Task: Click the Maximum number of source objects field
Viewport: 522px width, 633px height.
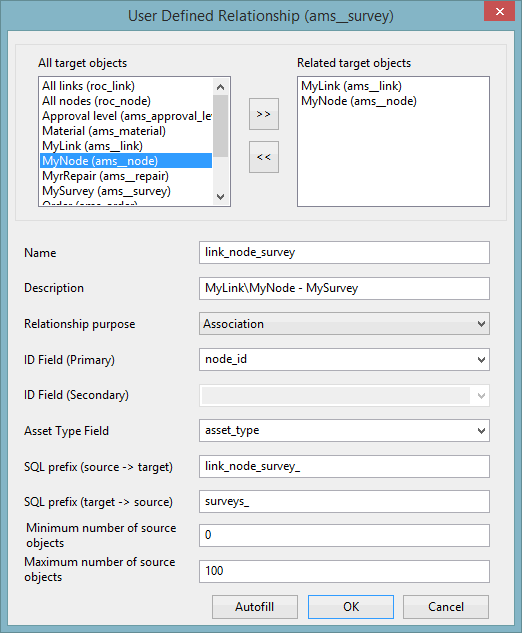Action: tap(344, 571)
